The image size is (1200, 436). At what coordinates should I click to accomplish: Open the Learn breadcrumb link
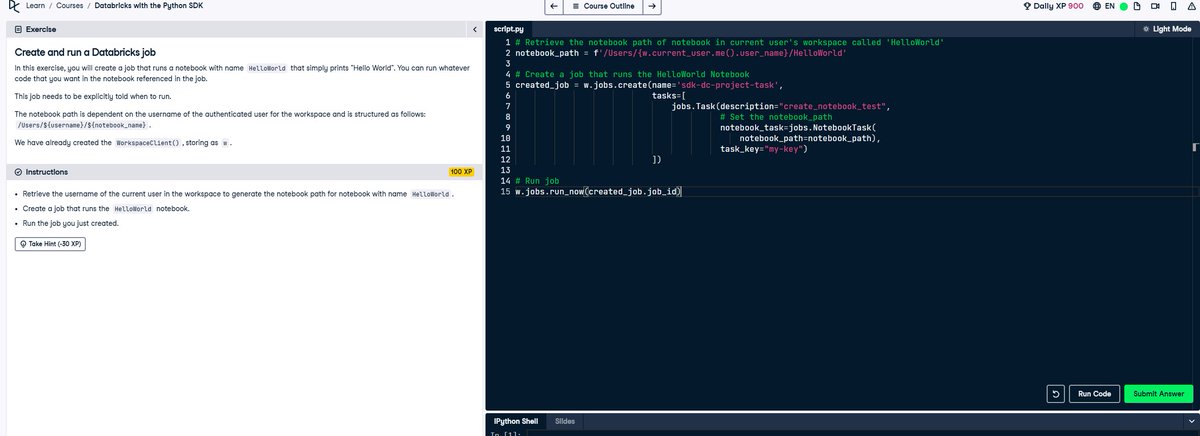pyautogui.click(x=34, y=7)
